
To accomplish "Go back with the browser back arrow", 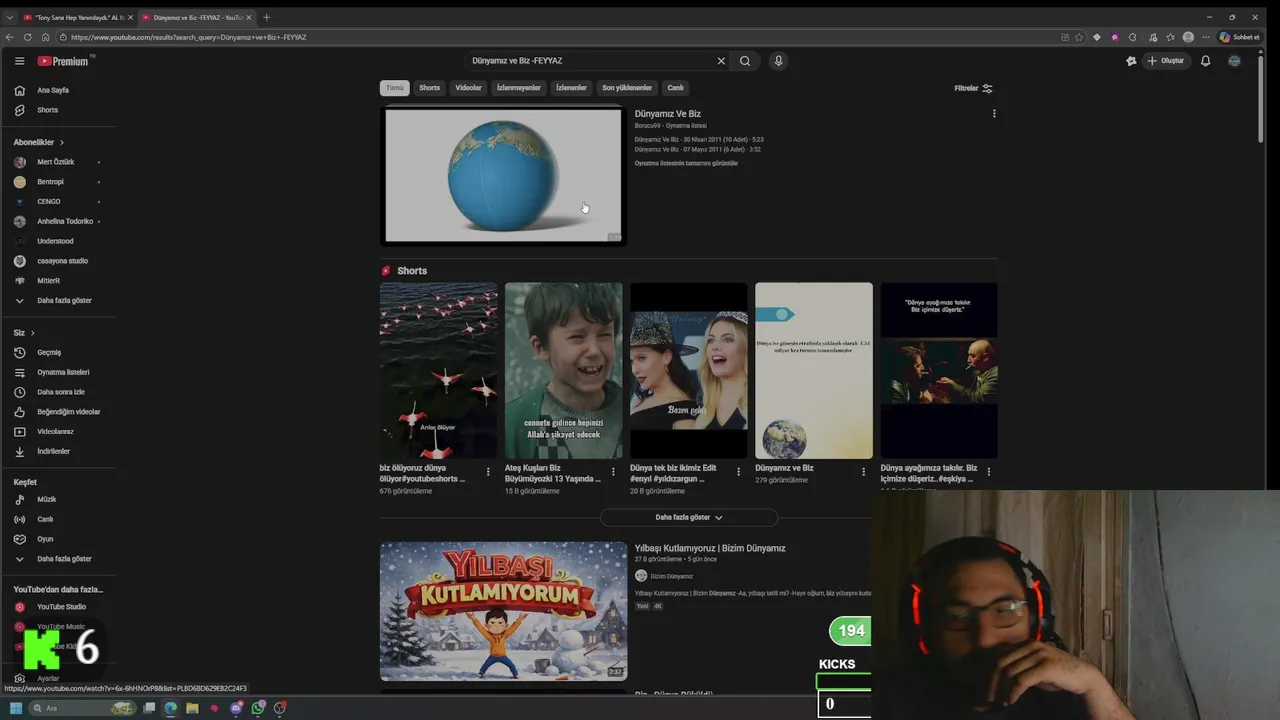I will pyautogui.click(x=10, y=37).
